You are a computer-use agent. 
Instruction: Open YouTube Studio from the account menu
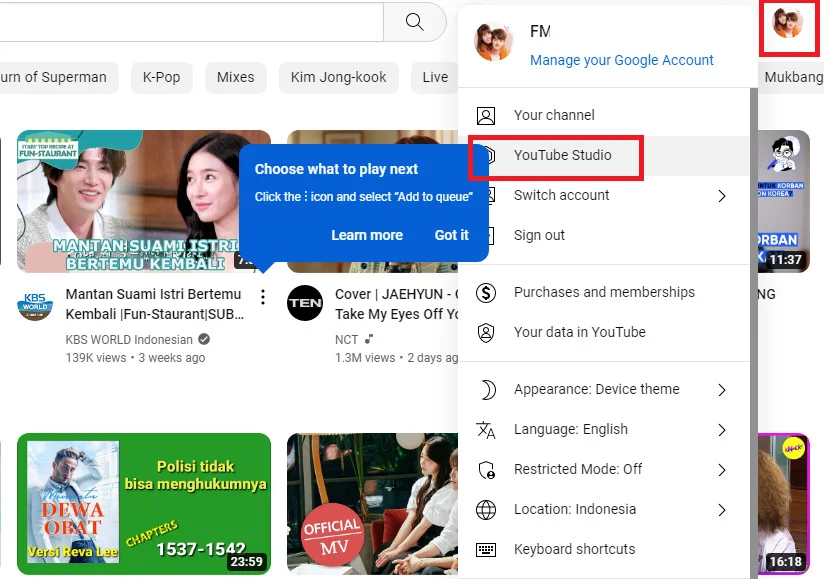[604, 156]
